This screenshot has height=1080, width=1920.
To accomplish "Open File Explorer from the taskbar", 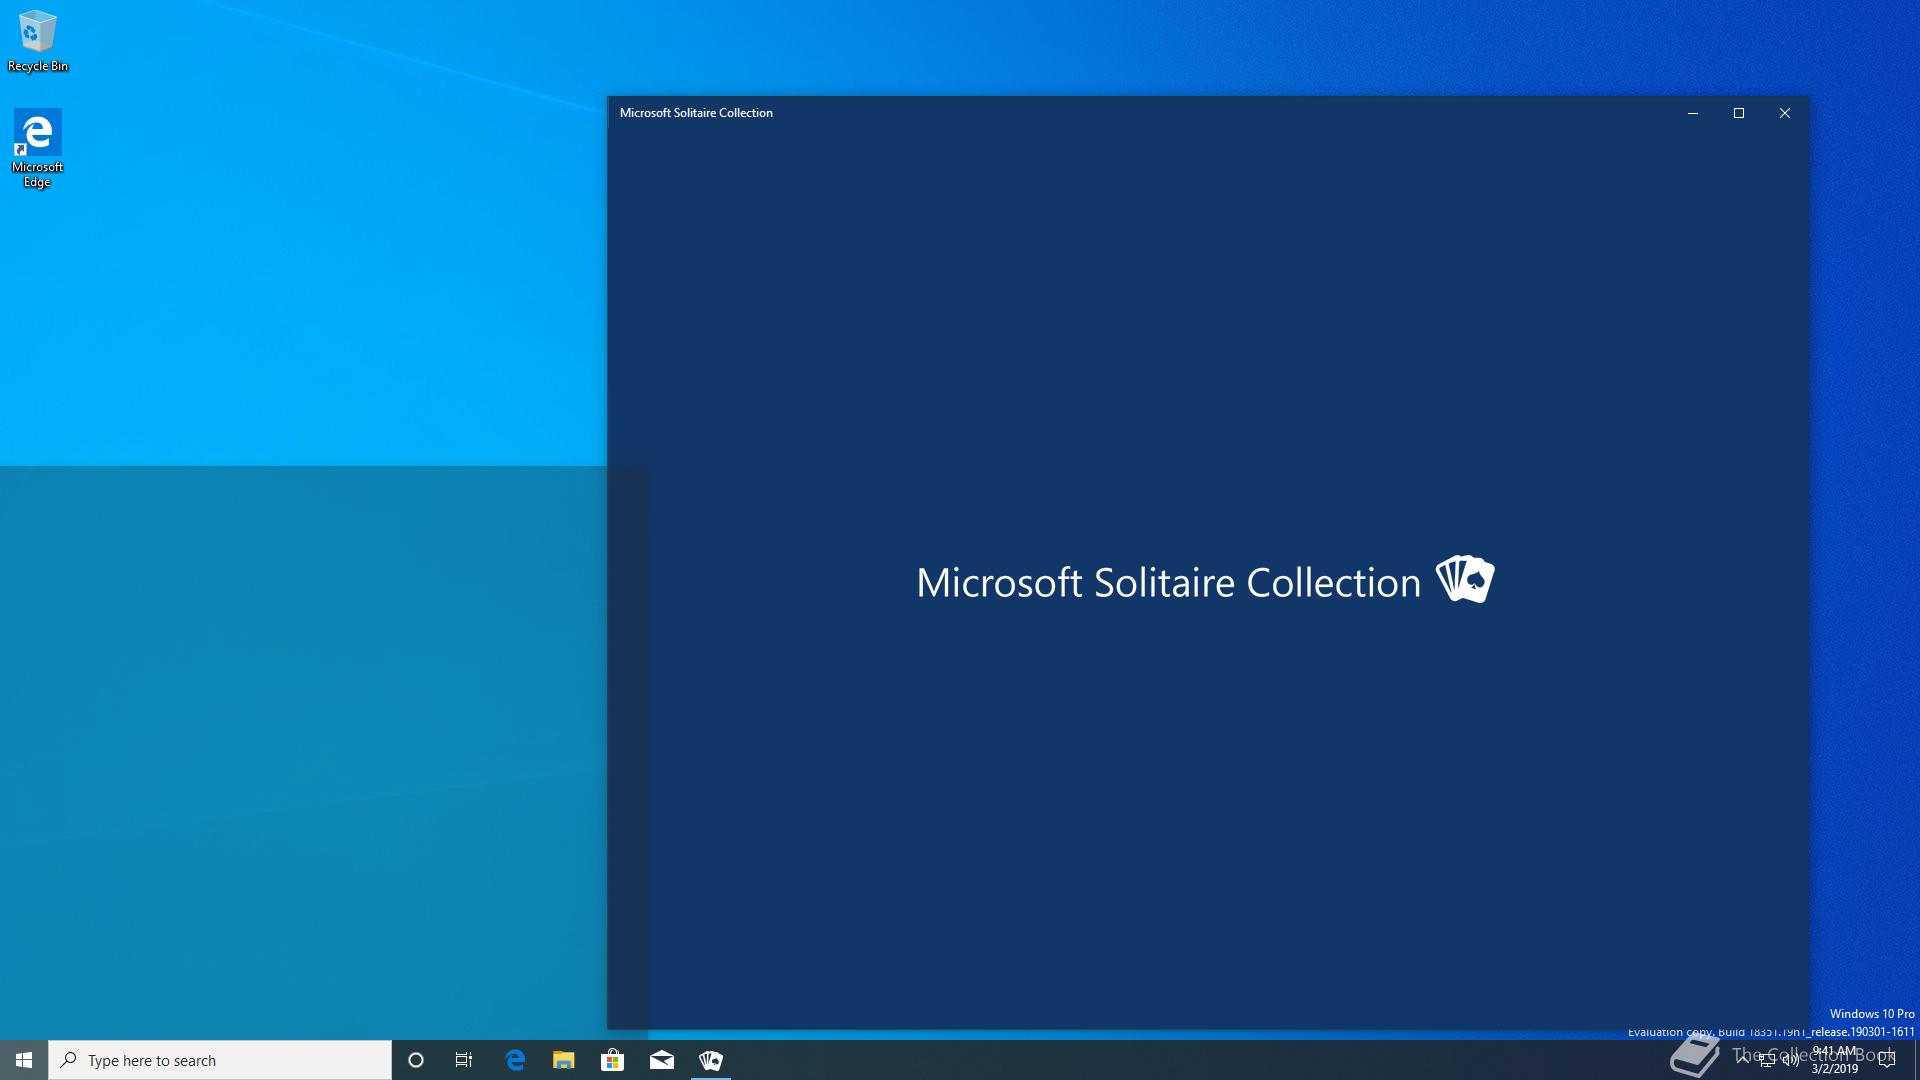I will (564, 1060).
